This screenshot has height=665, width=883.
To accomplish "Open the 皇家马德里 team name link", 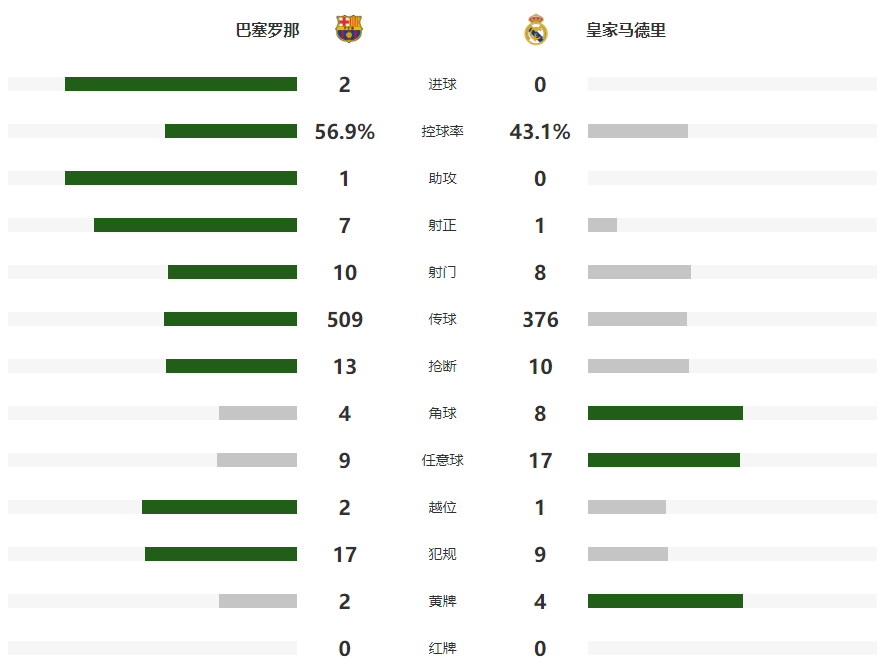I will coord(626,30).
